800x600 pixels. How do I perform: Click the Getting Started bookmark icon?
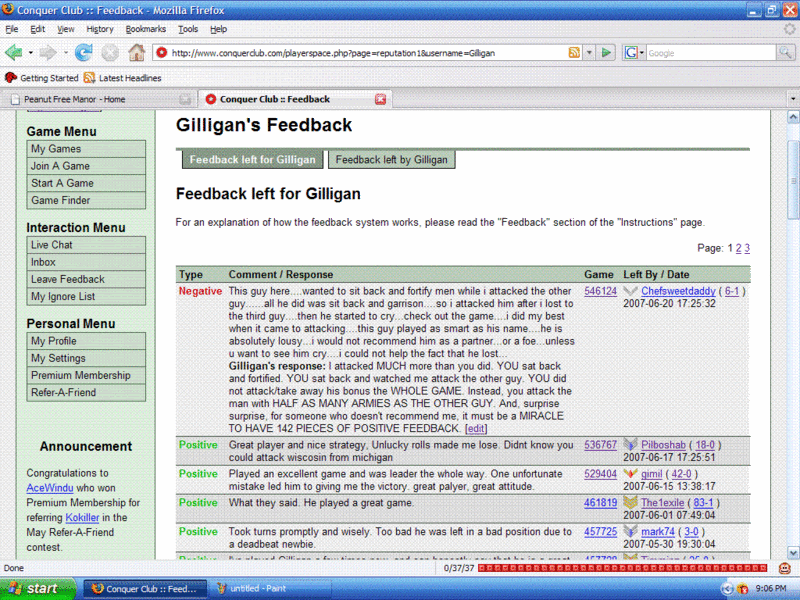10,78
